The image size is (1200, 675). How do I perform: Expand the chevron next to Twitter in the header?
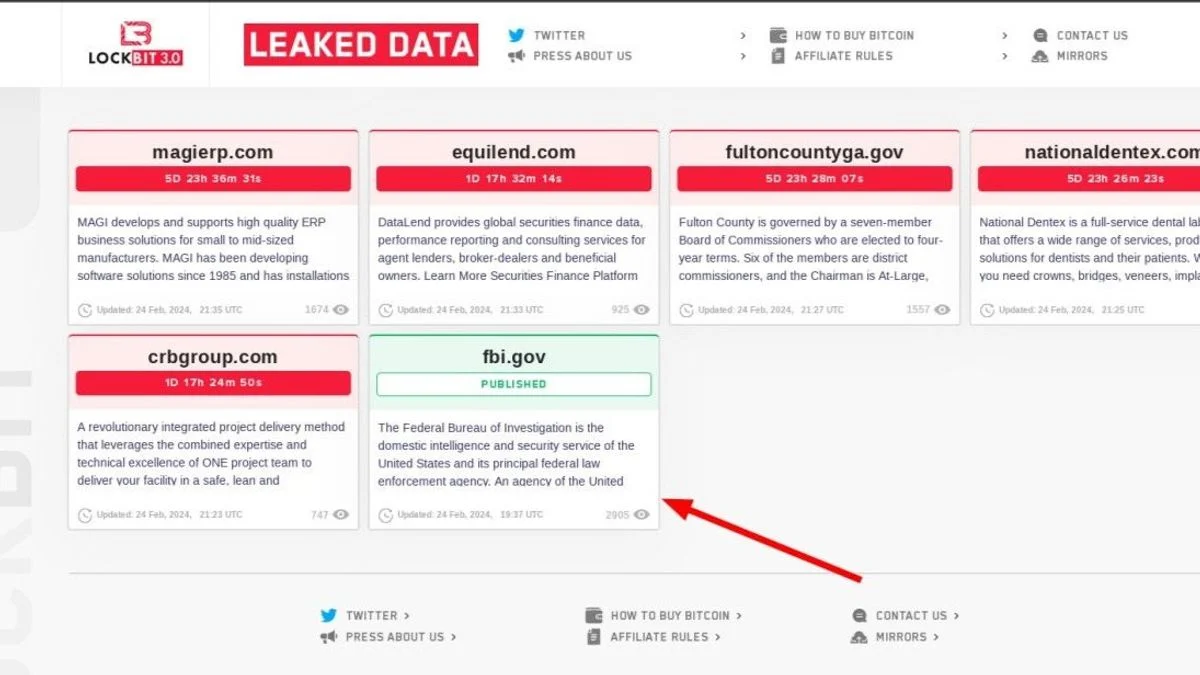tap(743, 34)
